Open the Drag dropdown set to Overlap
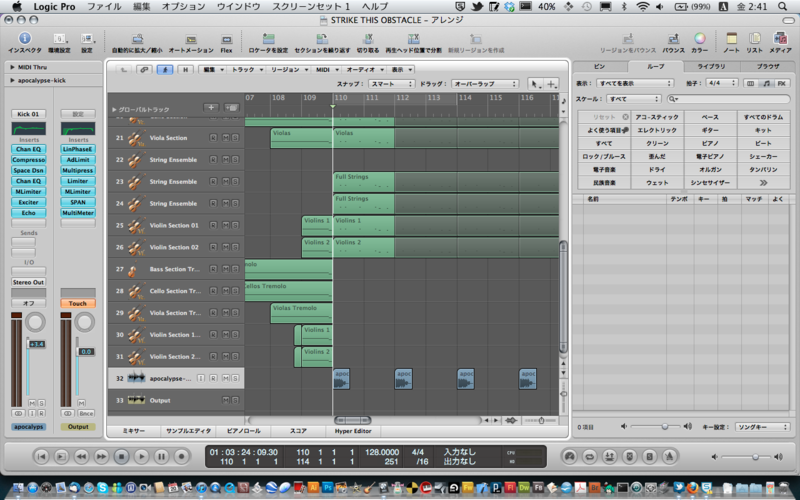Viewport: 800px width, 500px height. tap(485, 84)
